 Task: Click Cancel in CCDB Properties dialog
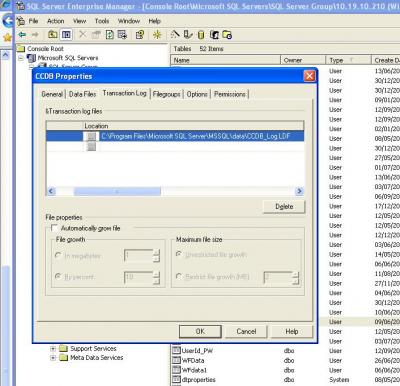tap(246, 331)
